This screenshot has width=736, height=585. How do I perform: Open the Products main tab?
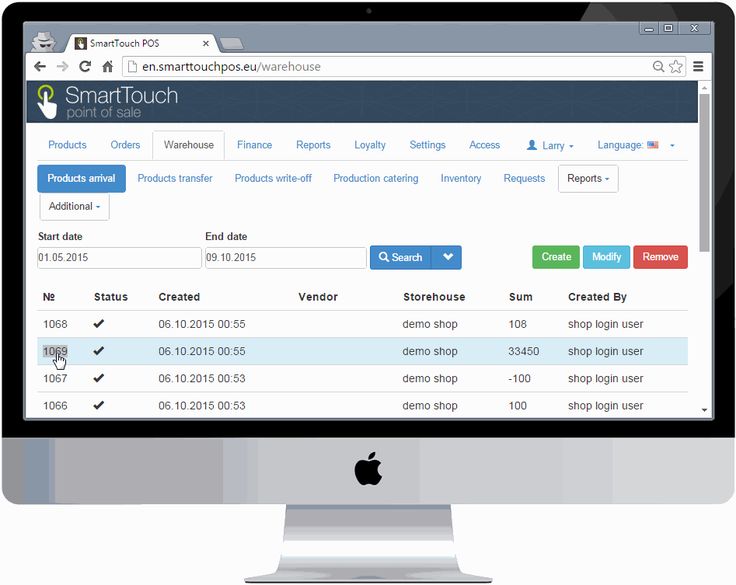coord(67,145)
